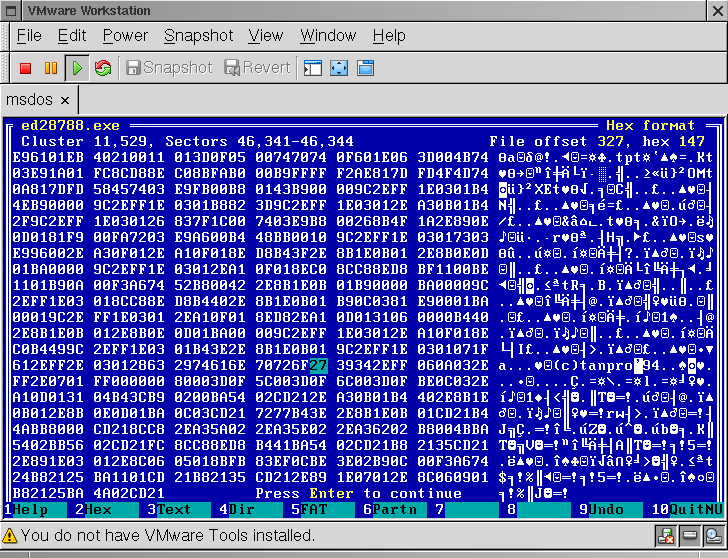Click the 'Hex format' title label
The height and width of the screenshot is (558, 728).
pyautogui.click(x=650, y=126)
